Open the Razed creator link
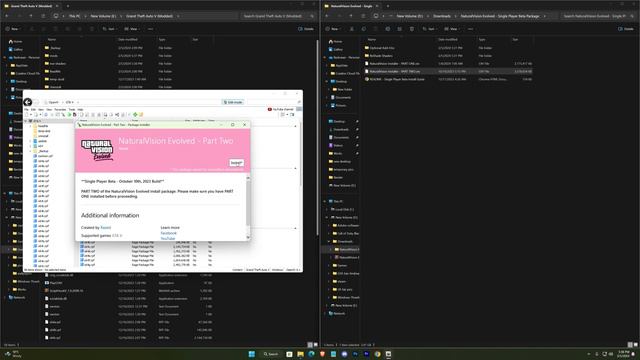 pos(105,228)
